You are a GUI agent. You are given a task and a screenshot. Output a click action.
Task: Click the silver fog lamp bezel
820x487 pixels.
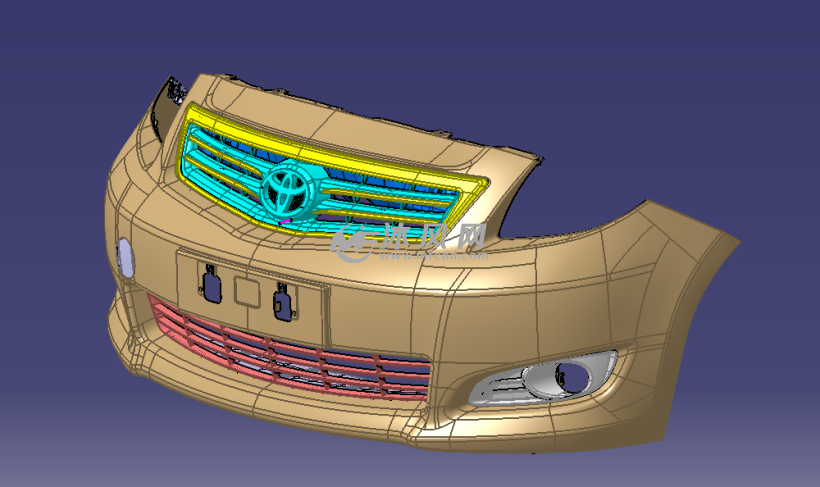542,378
